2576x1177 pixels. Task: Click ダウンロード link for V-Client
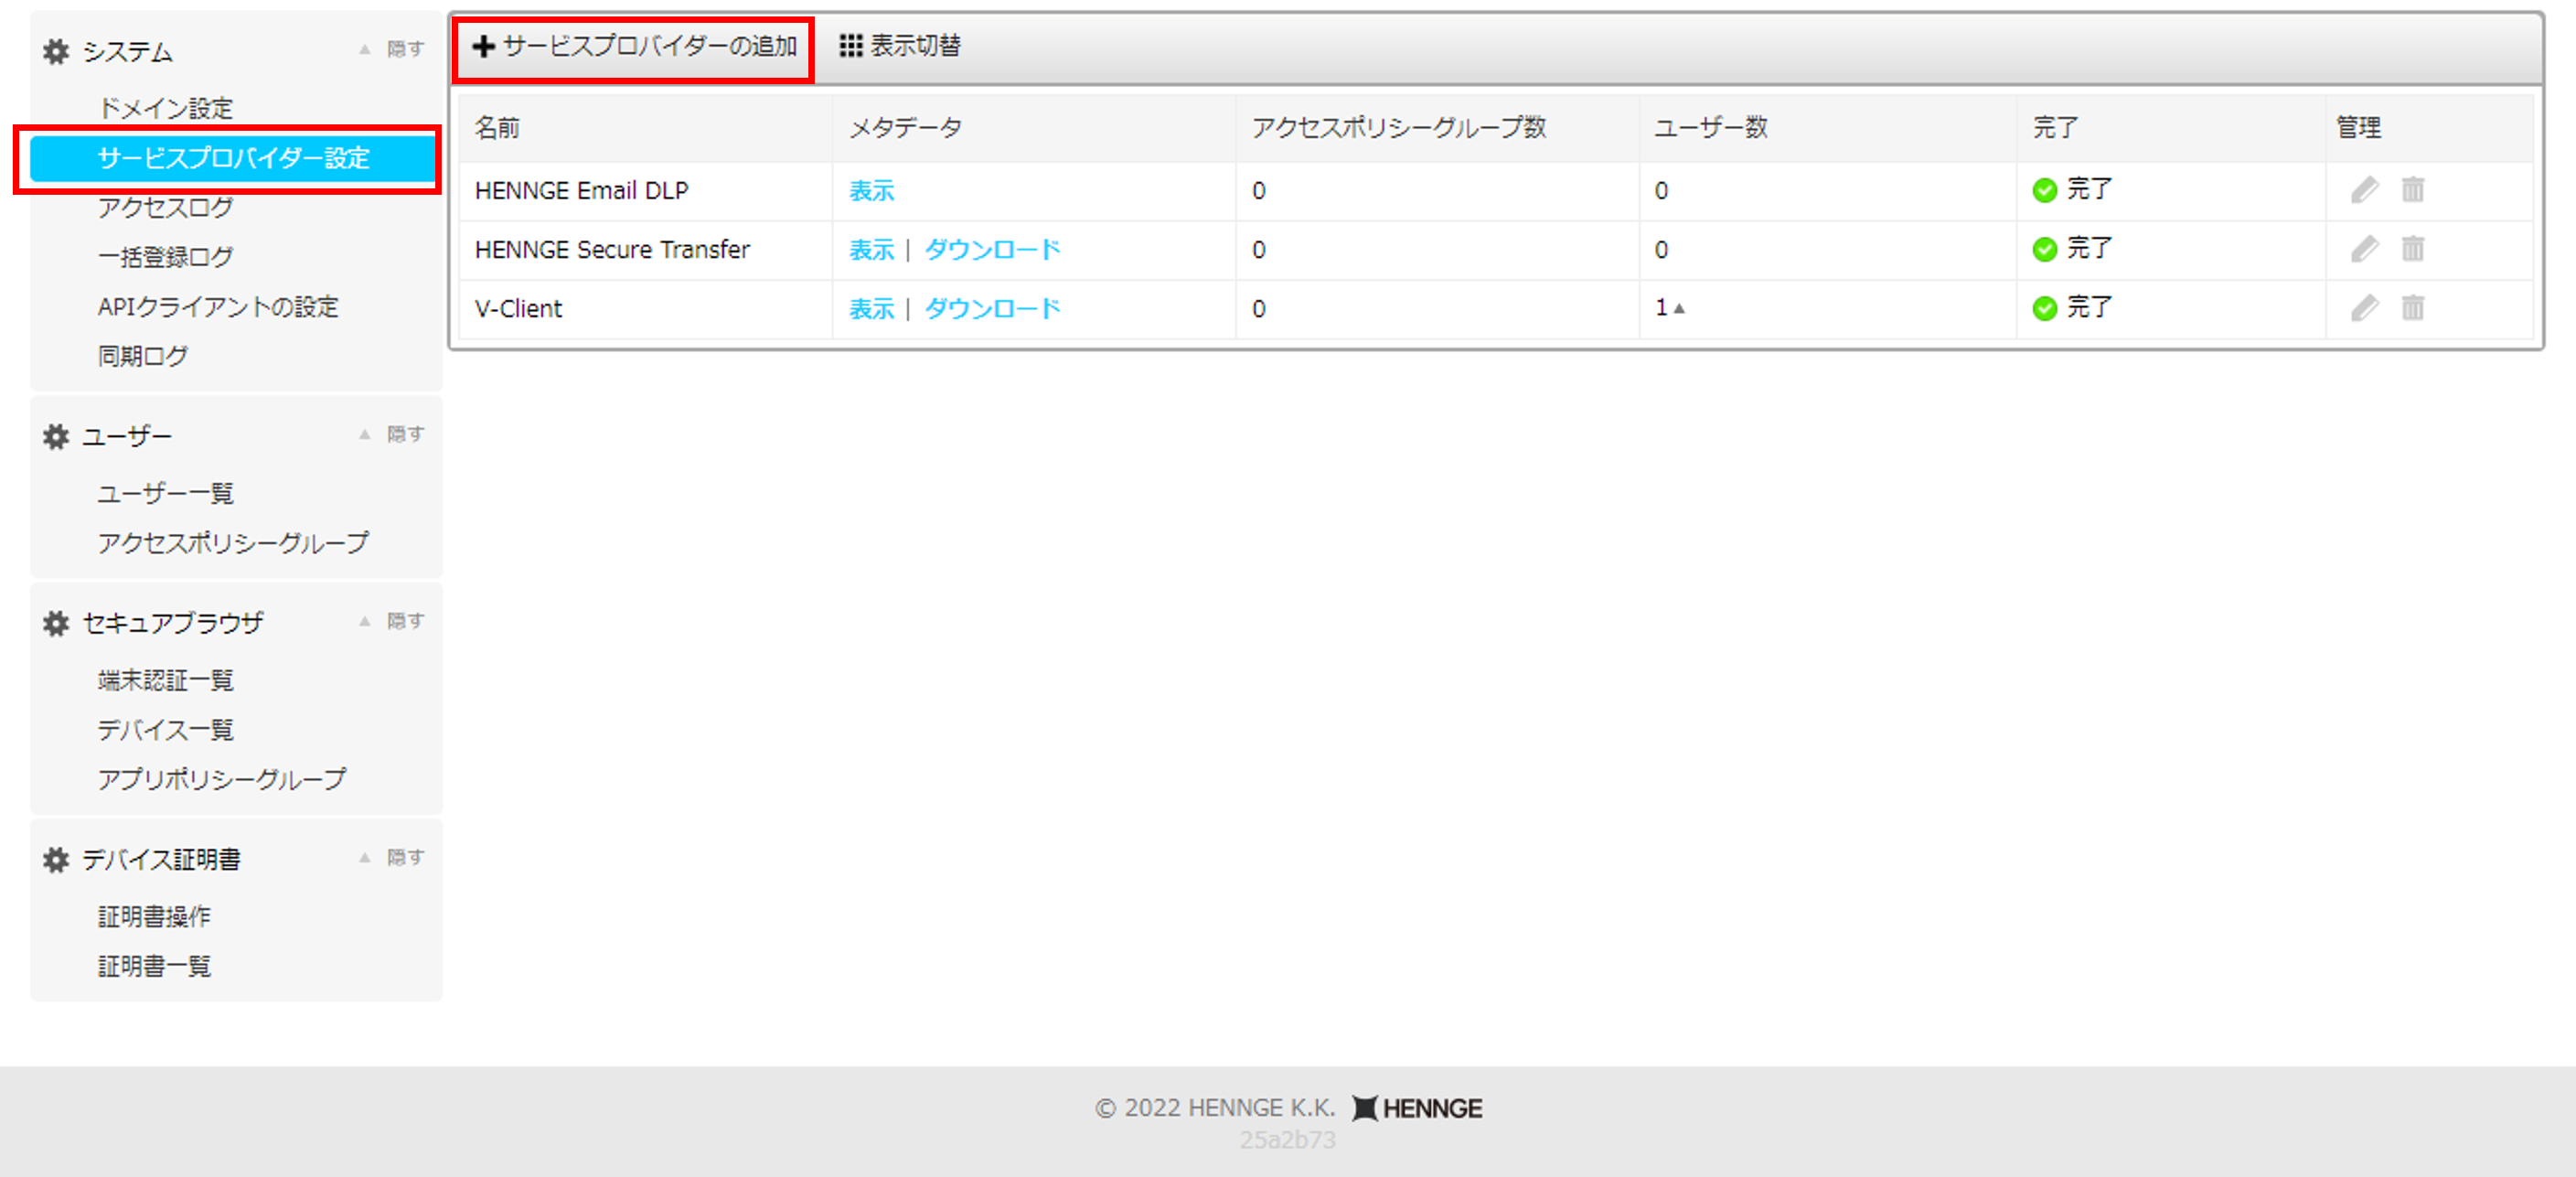click(992, 309)
